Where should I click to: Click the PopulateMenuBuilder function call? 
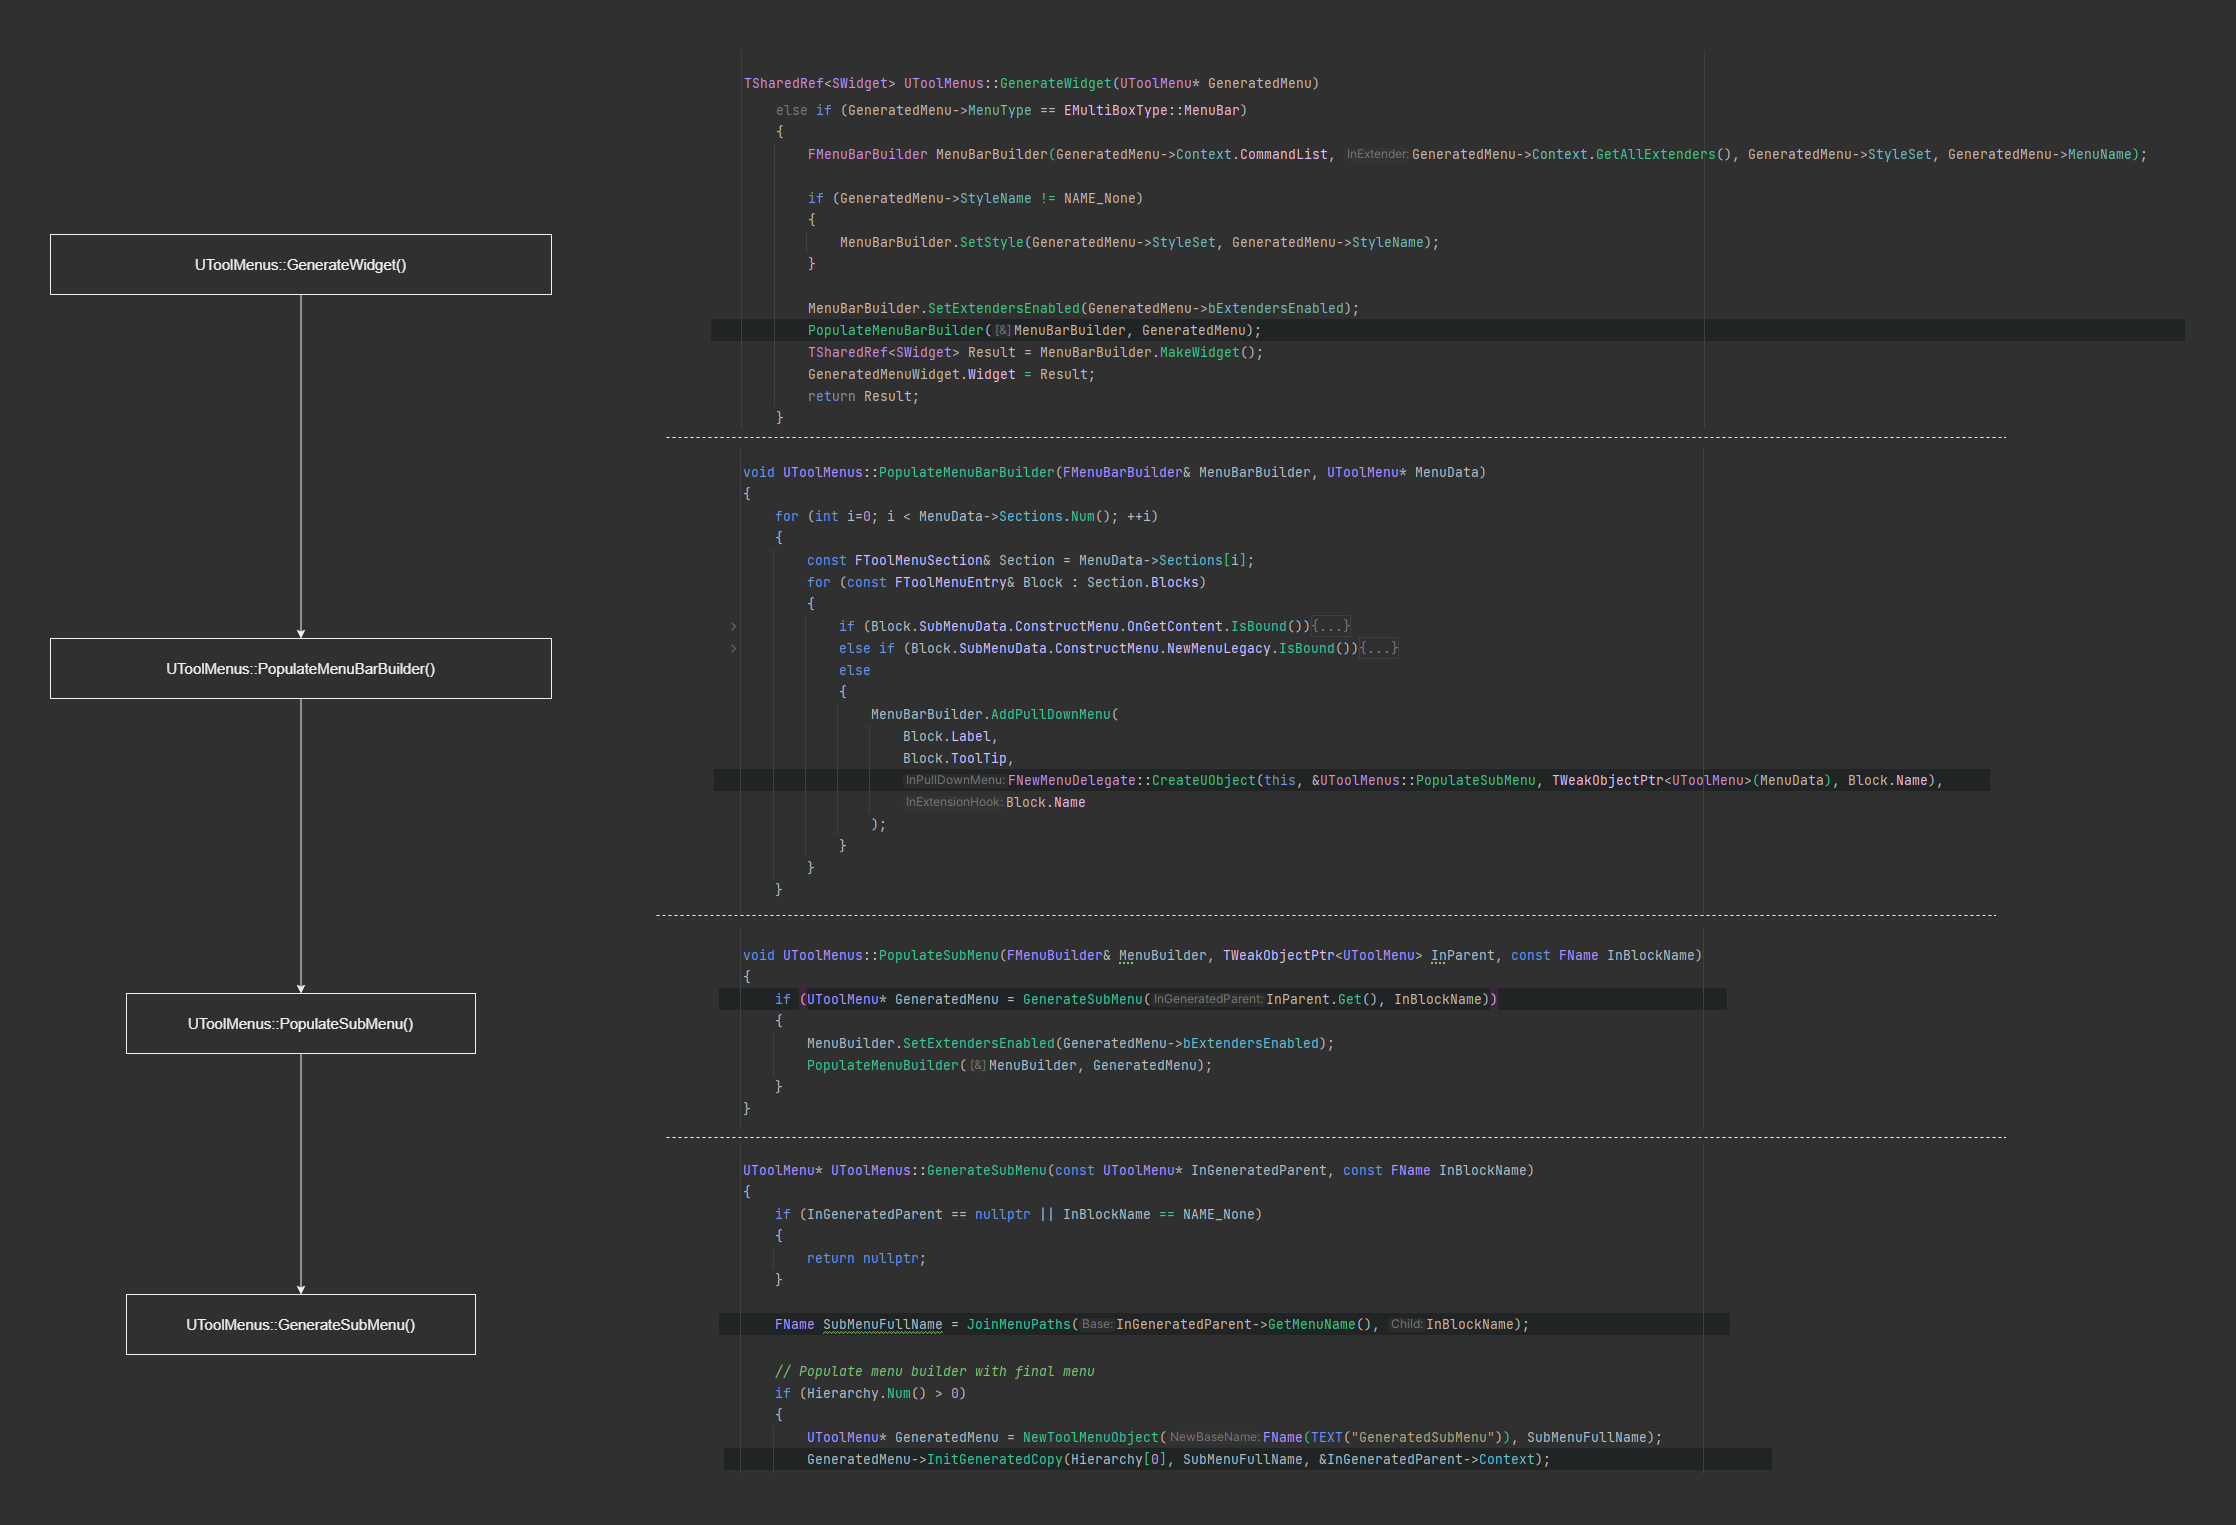882,1066
